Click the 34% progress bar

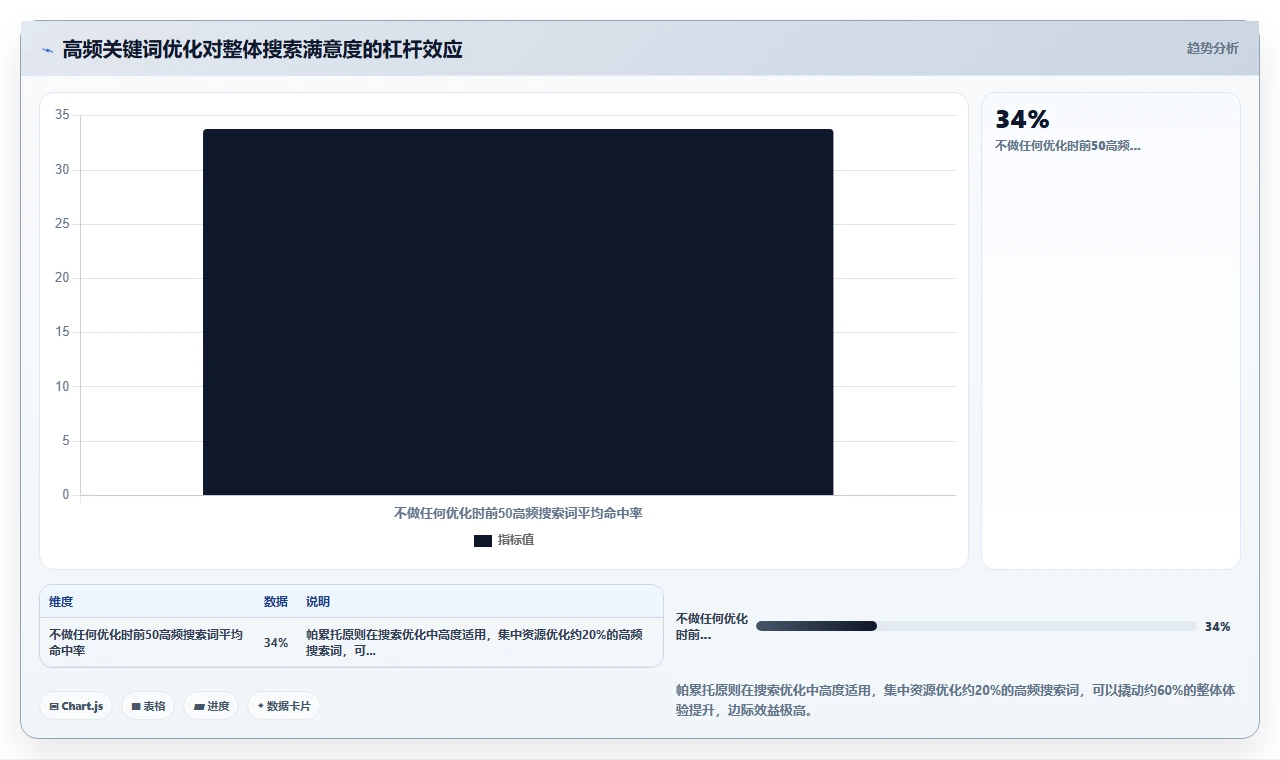click(x=976, y=626)
